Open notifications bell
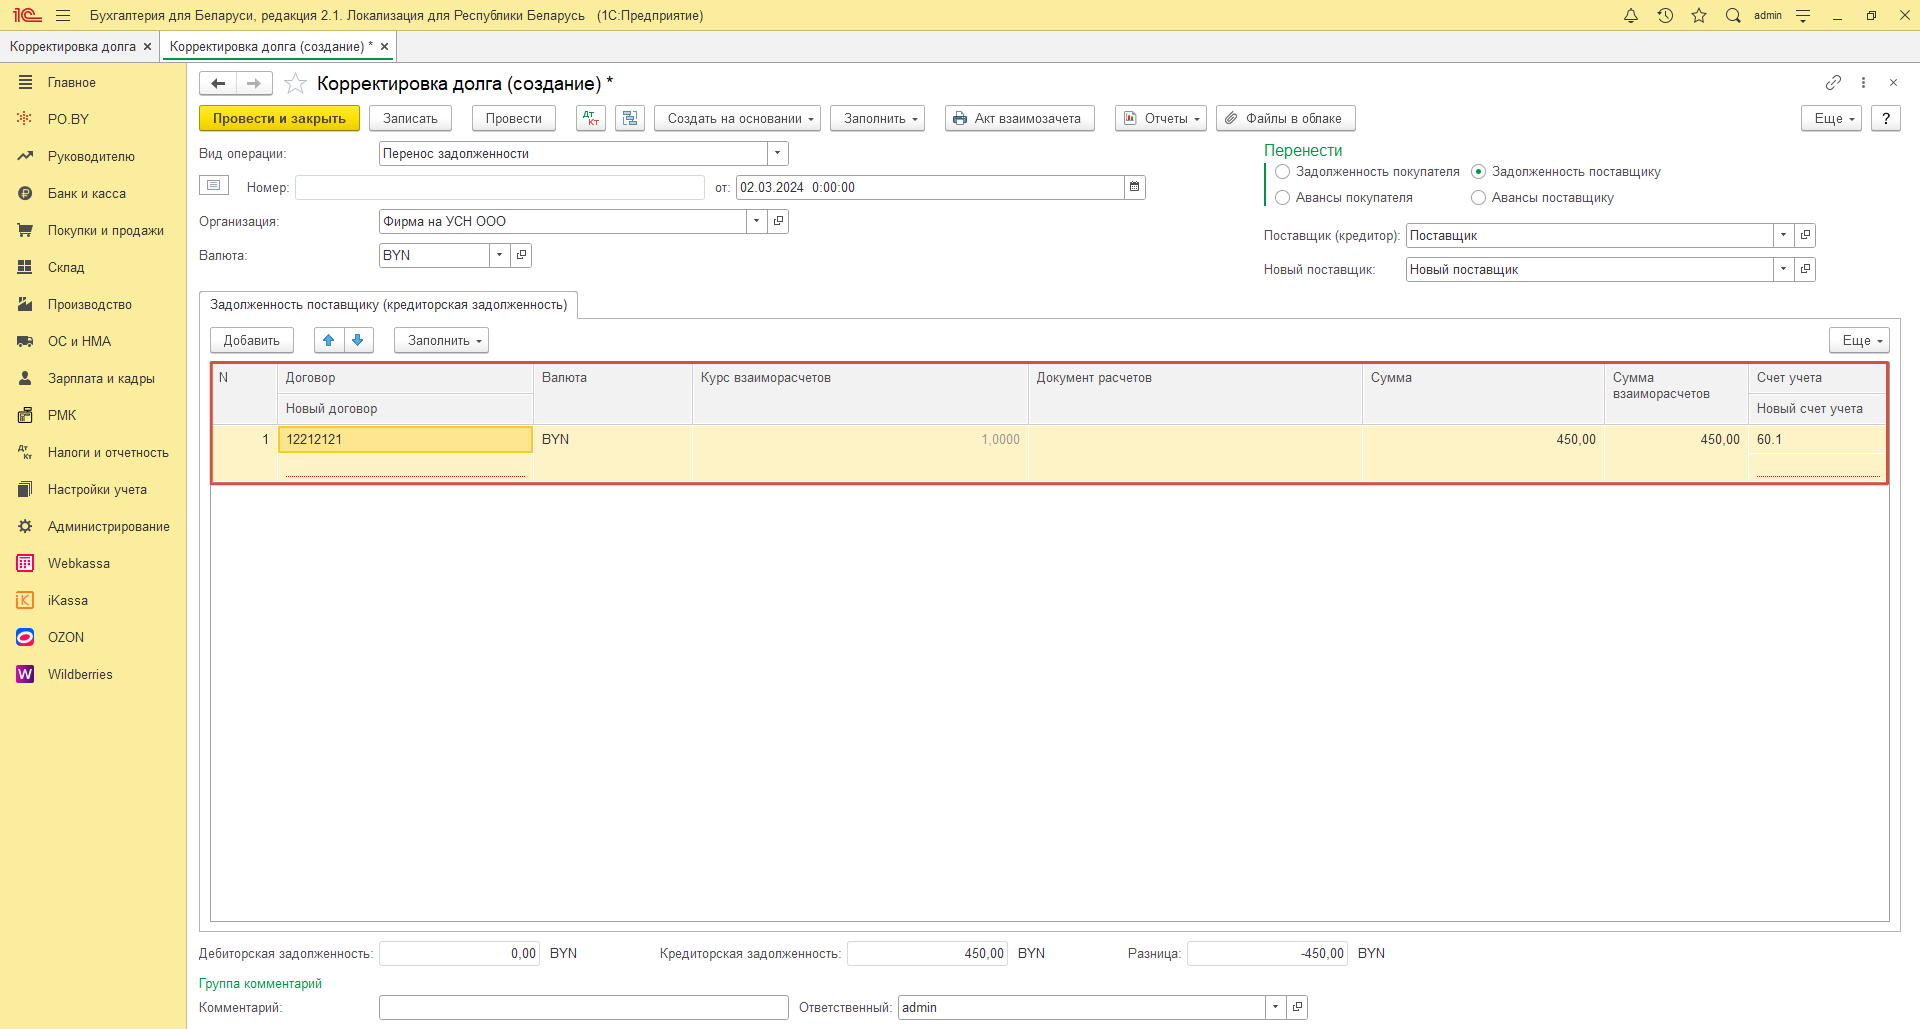 pyautogui.click(x=1631, y=15)
